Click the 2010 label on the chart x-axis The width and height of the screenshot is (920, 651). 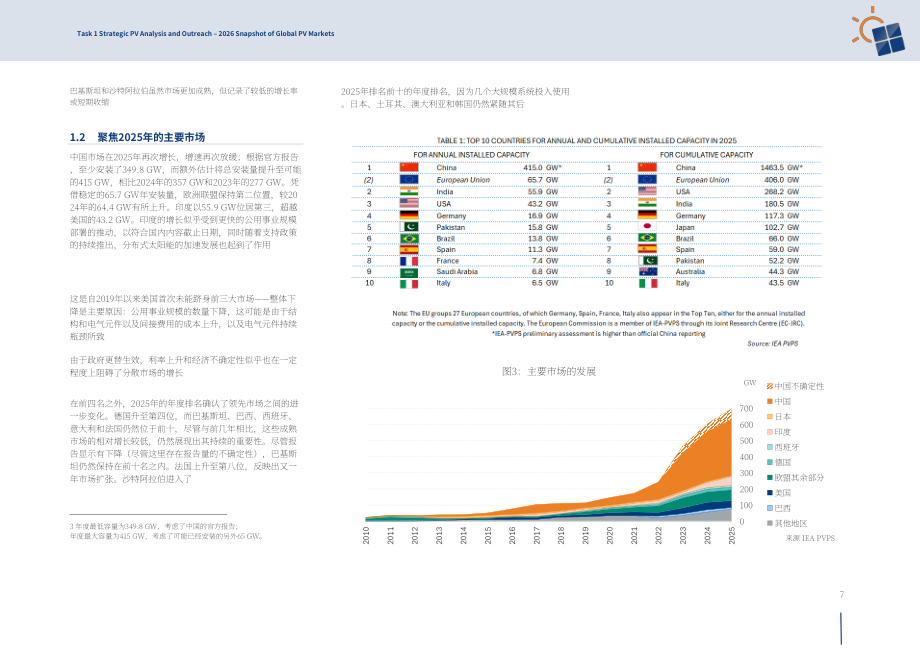366,535
